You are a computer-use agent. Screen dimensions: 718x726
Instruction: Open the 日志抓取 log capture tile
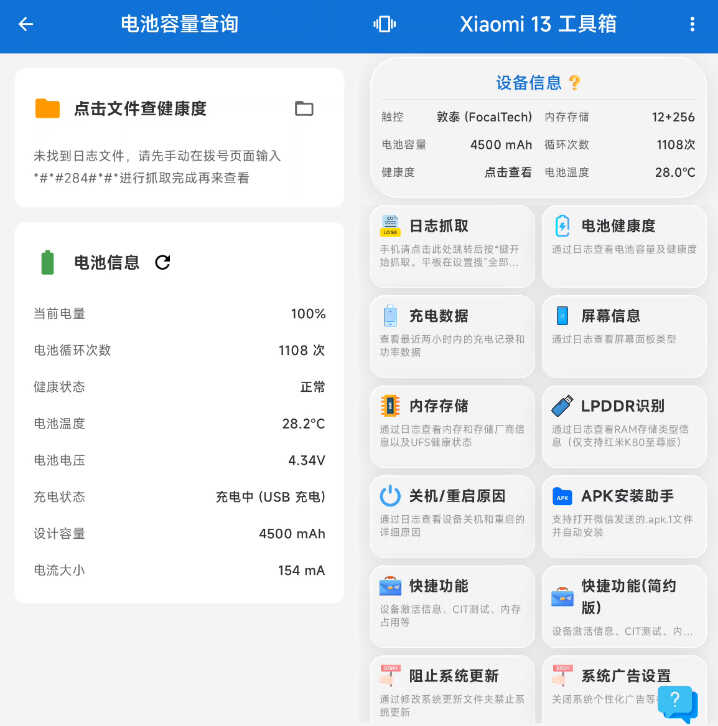click(x=452, y=247)
